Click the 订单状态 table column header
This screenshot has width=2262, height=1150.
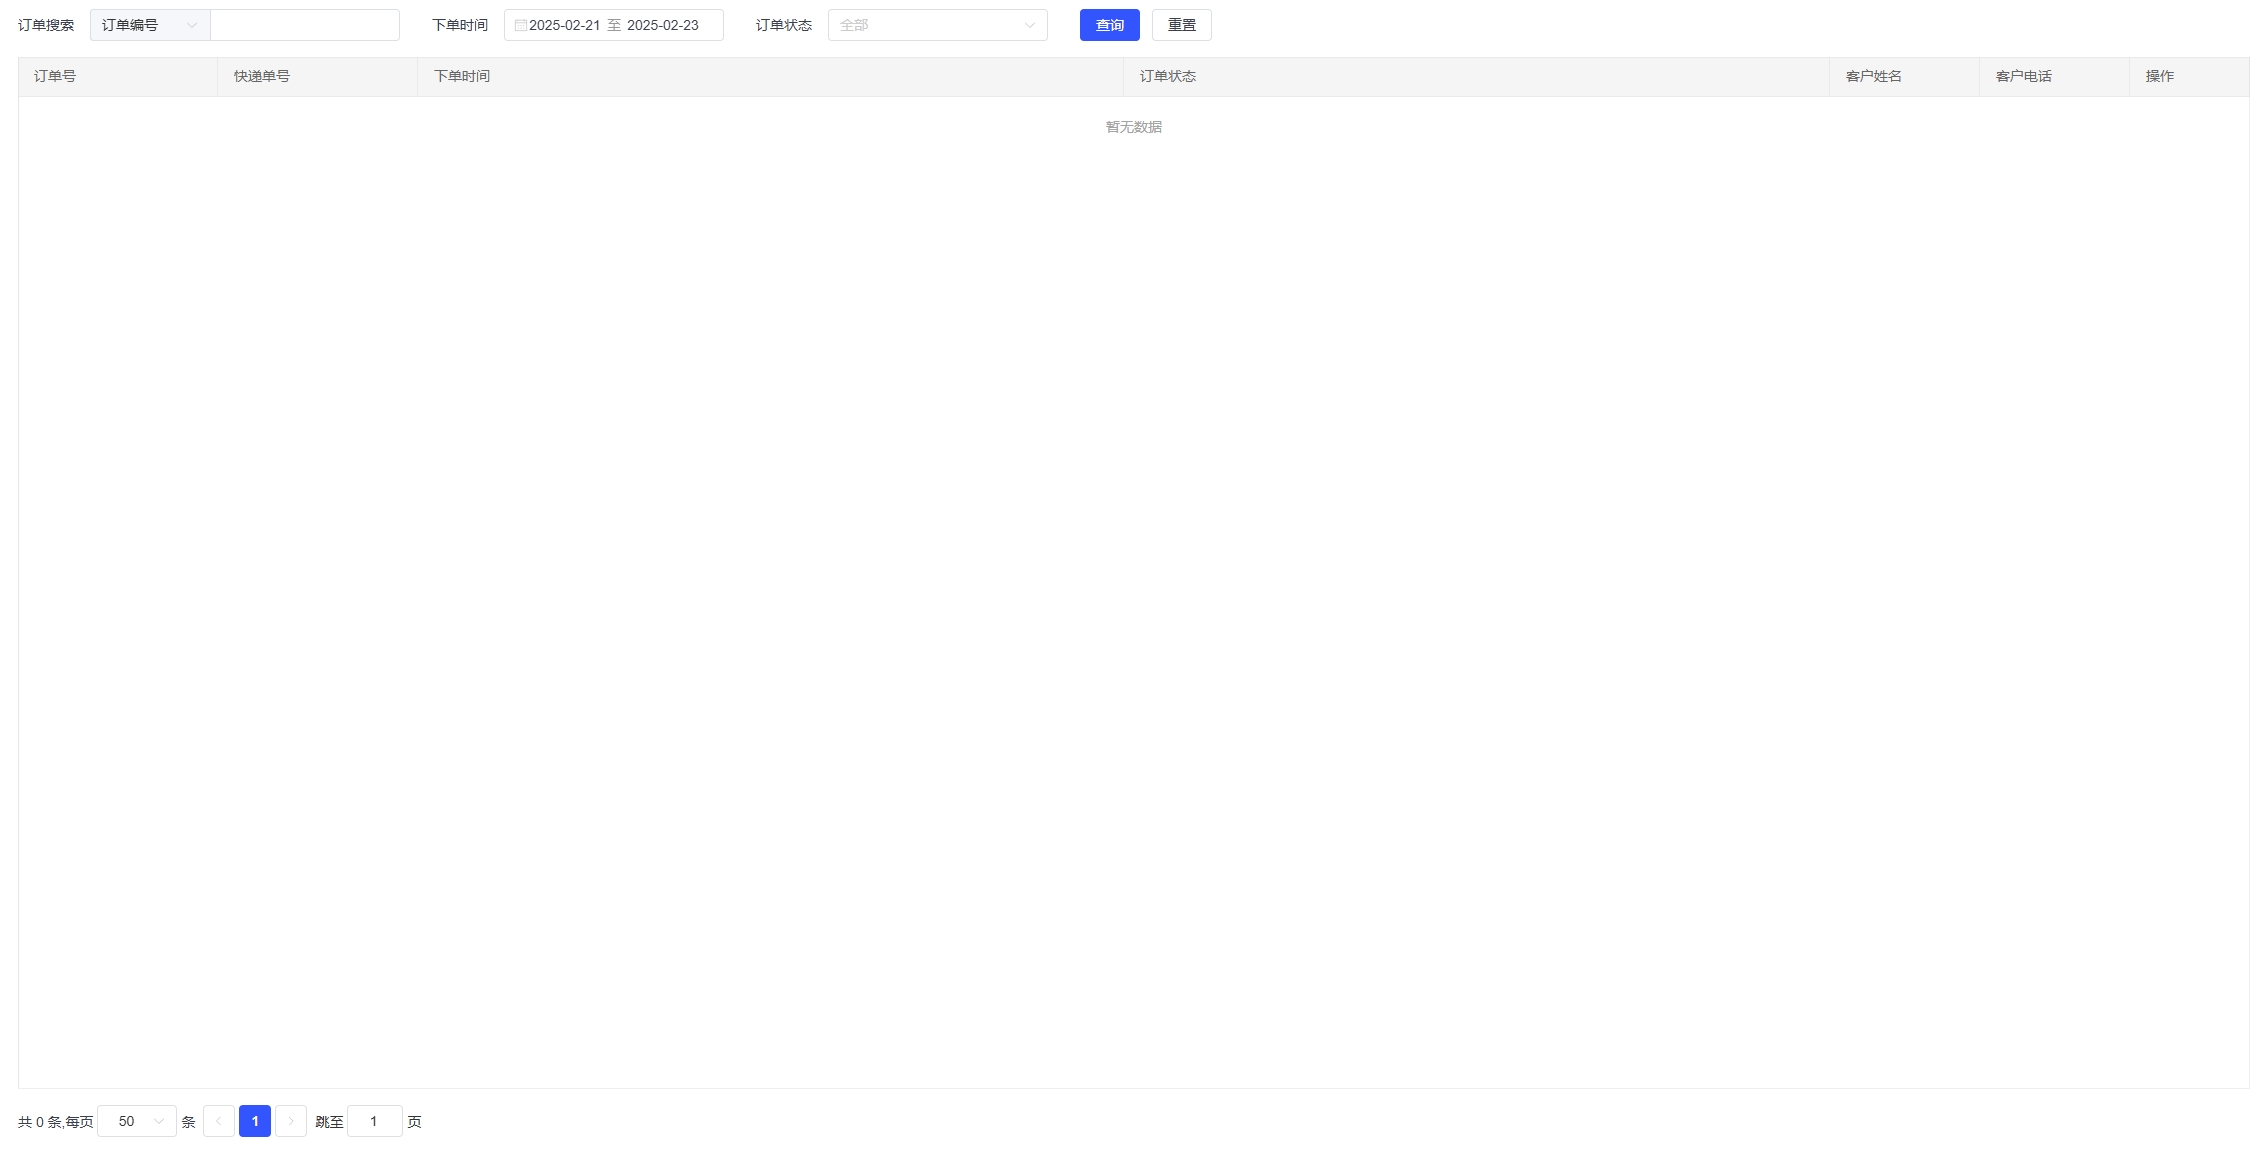1168,76
